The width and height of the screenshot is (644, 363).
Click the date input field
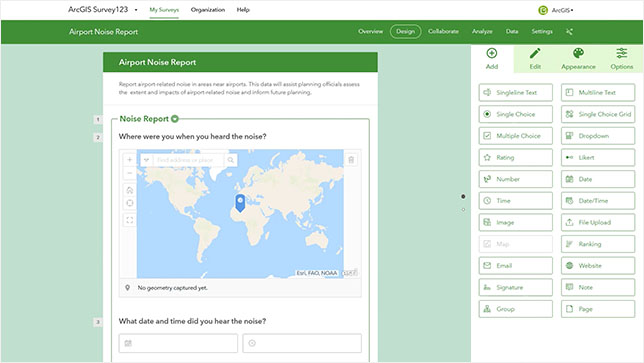[x=178, y=343]
